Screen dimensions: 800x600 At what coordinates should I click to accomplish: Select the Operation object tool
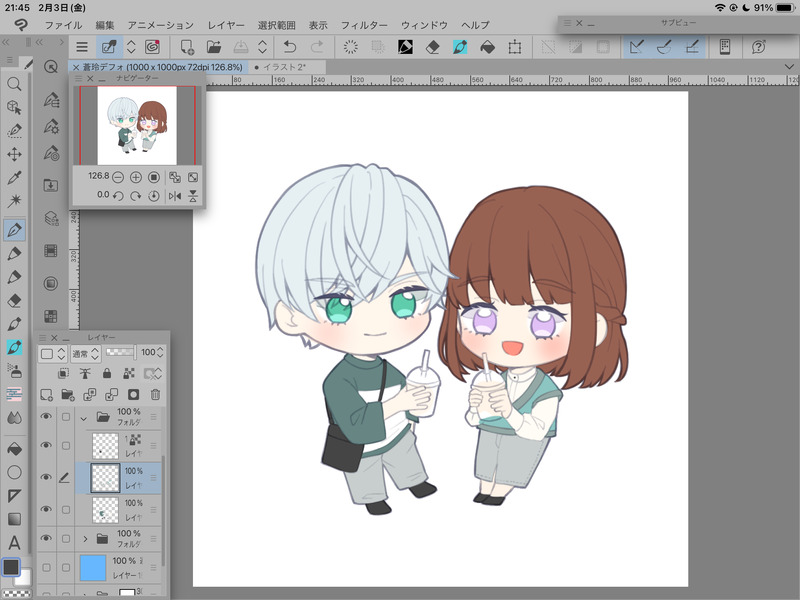(14, 107)
